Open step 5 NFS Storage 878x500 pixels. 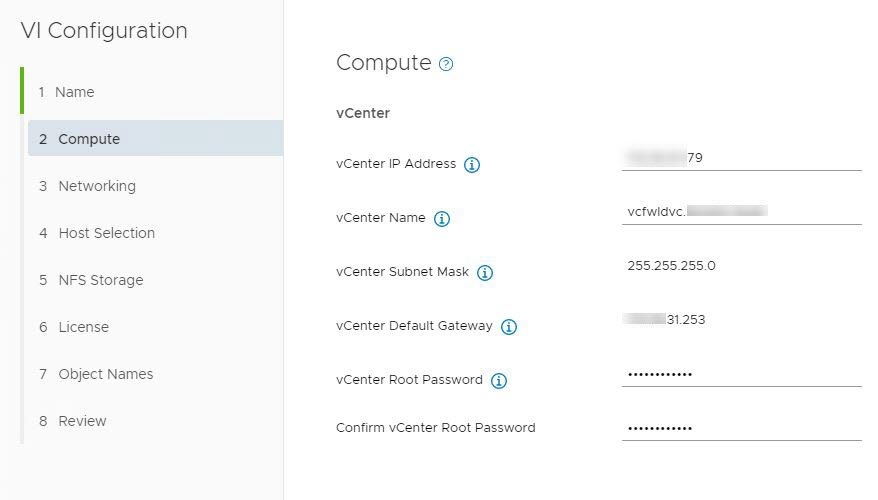tap(100, 280)
